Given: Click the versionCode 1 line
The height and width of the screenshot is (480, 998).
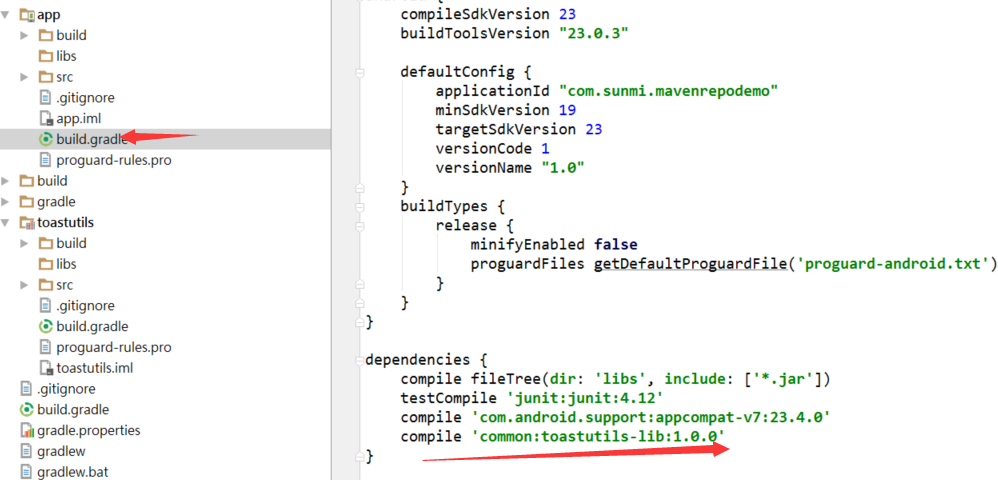Looking at the screenshot, I should (x=493, y=148).
